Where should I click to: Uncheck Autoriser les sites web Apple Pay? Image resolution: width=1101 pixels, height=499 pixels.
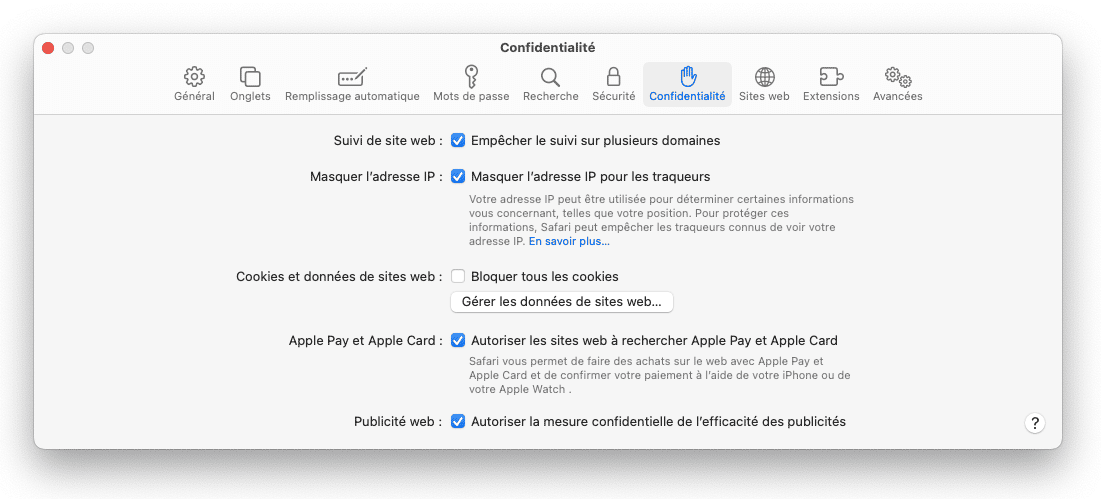pos(458,340)
